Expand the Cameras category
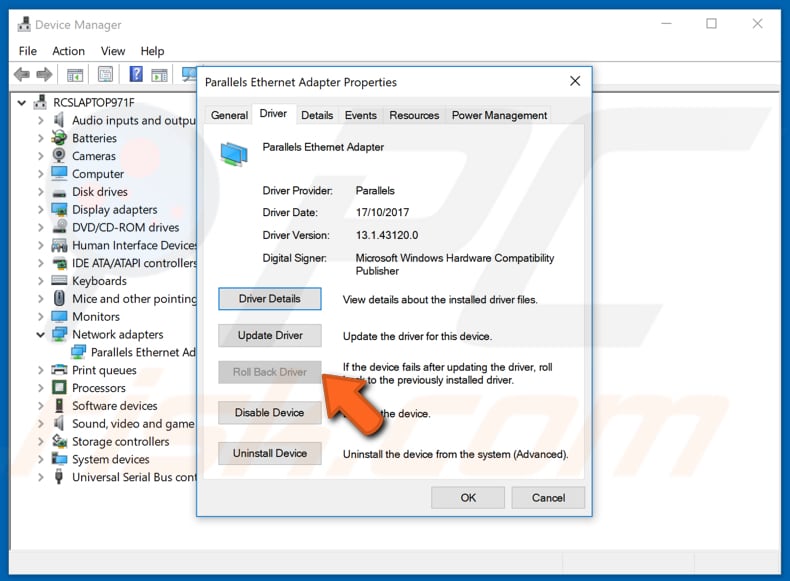790x581 pixels. click(x=40, y=156)
